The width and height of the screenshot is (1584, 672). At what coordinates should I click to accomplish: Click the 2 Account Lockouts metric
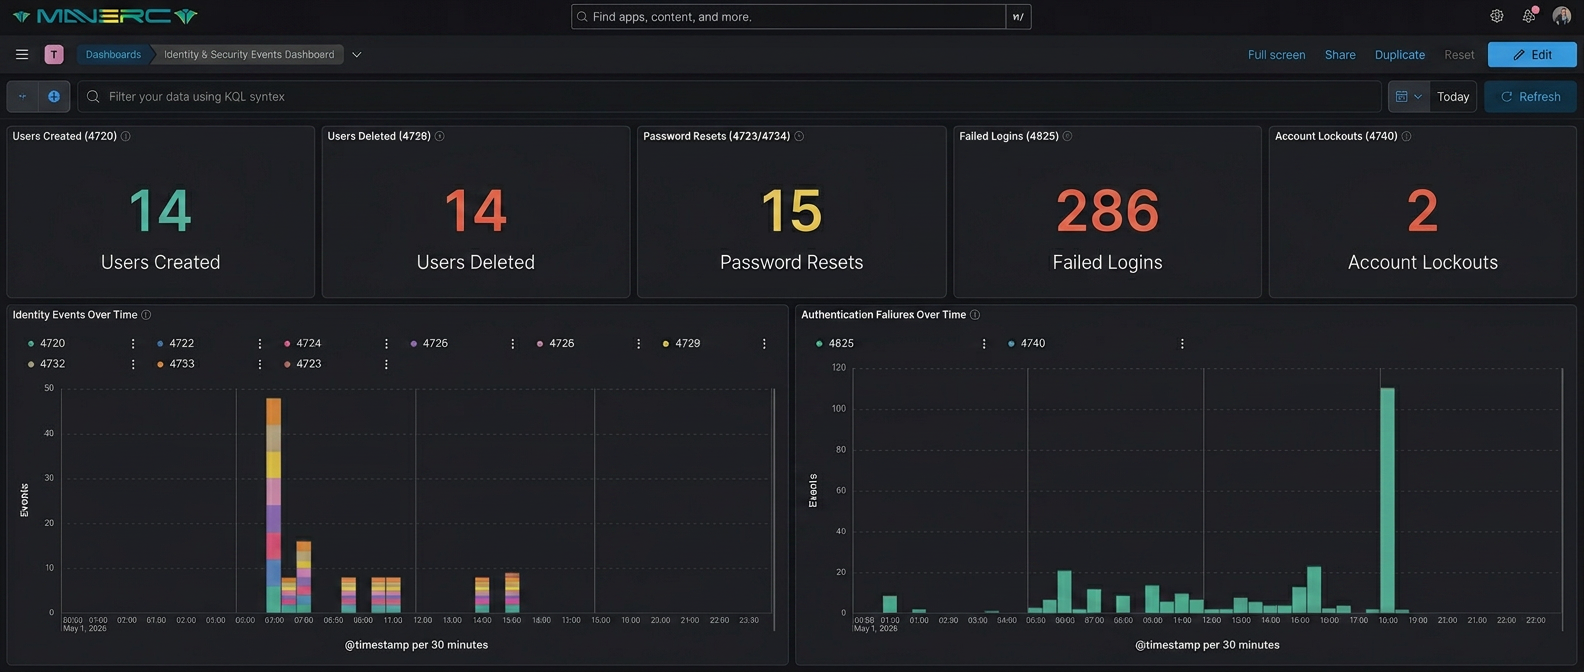[x=1422, y=211]
